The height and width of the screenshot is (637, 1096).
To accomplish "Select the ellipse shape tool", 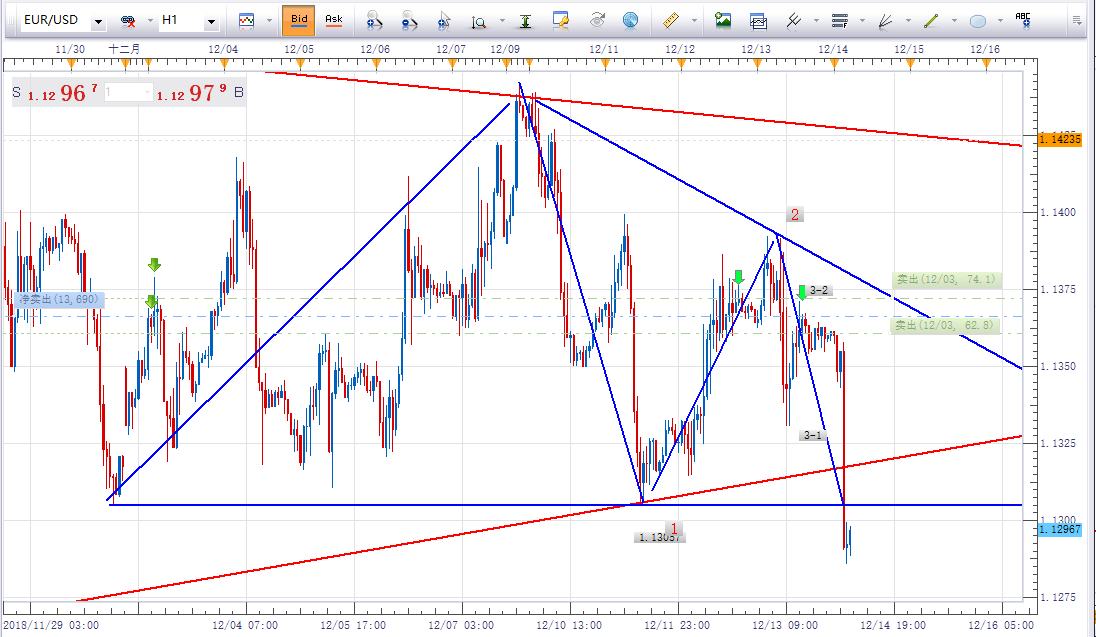I will [978, 22].
